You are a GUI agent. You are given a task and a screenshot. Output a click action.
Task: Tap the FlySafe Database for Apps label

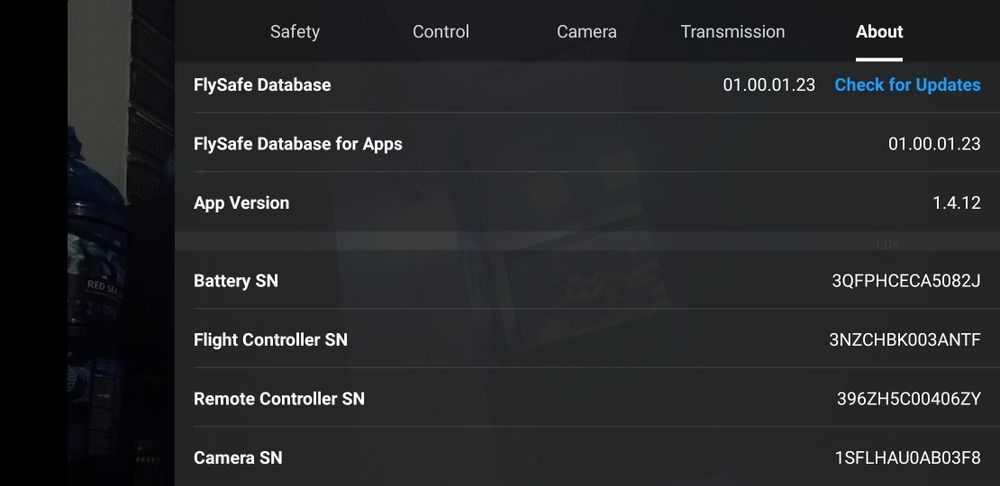pos(298,144)
